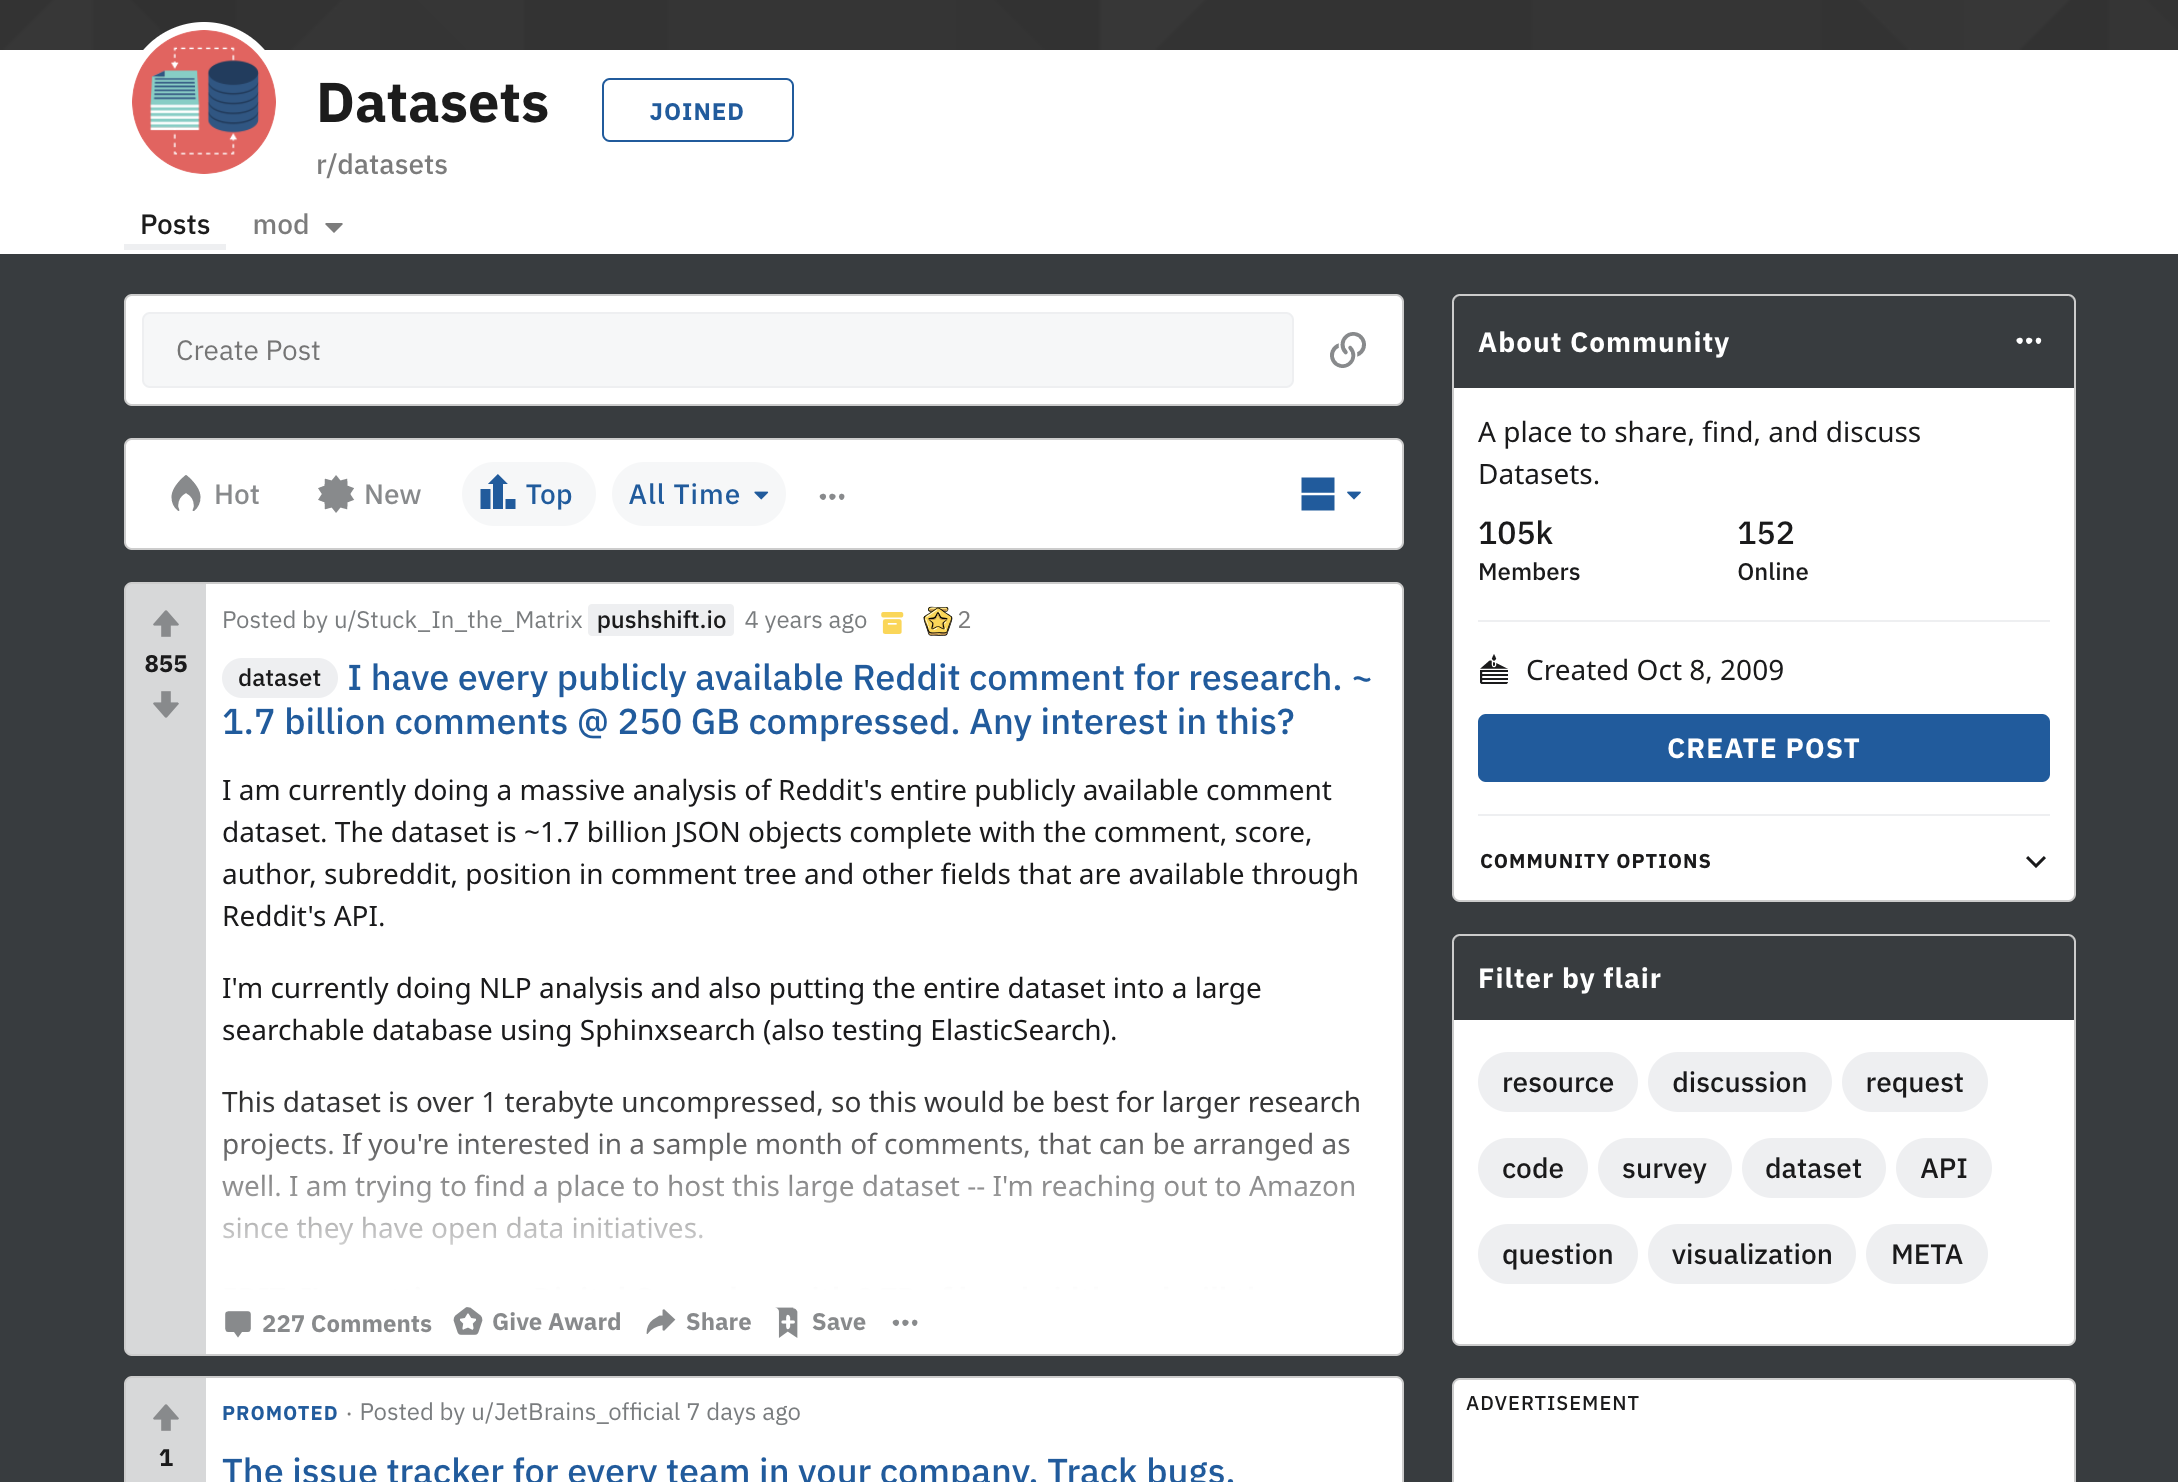Click the gold award icon on post

[937, 621]
